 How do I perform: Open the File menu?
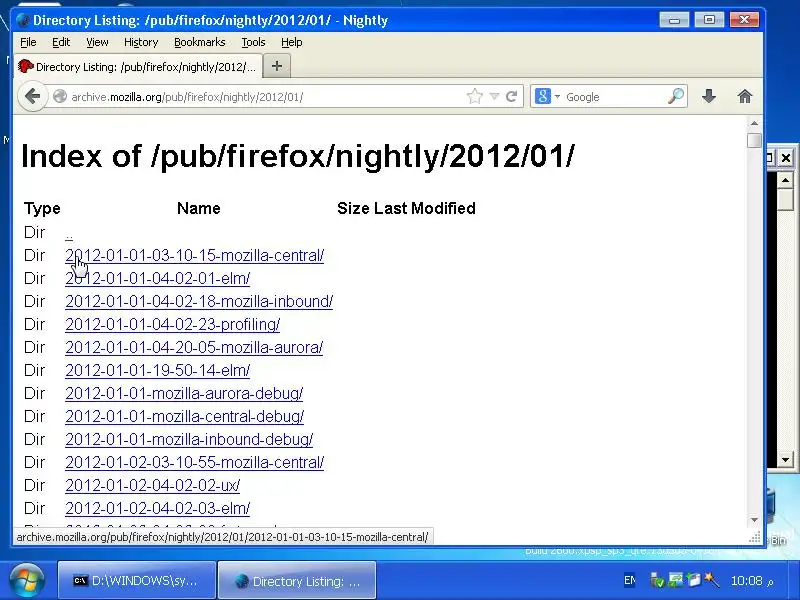pyautogui.click(x=28, y=42)
